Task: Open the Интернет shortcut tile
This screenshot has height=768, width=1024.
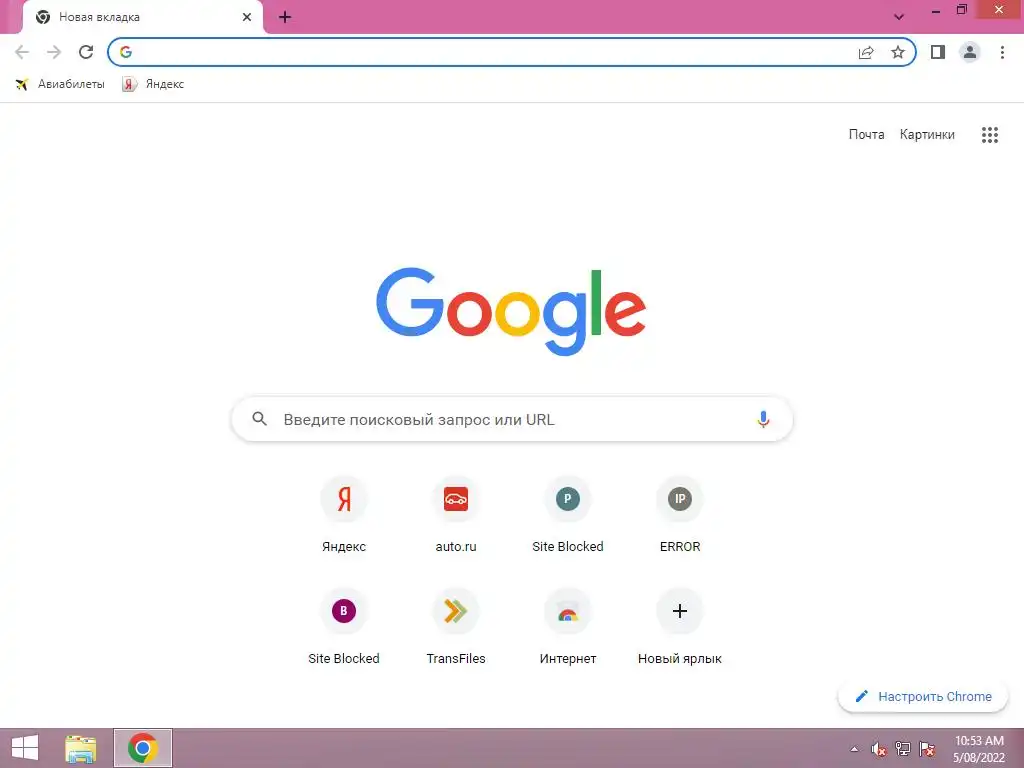Action: tap(568, 628)
